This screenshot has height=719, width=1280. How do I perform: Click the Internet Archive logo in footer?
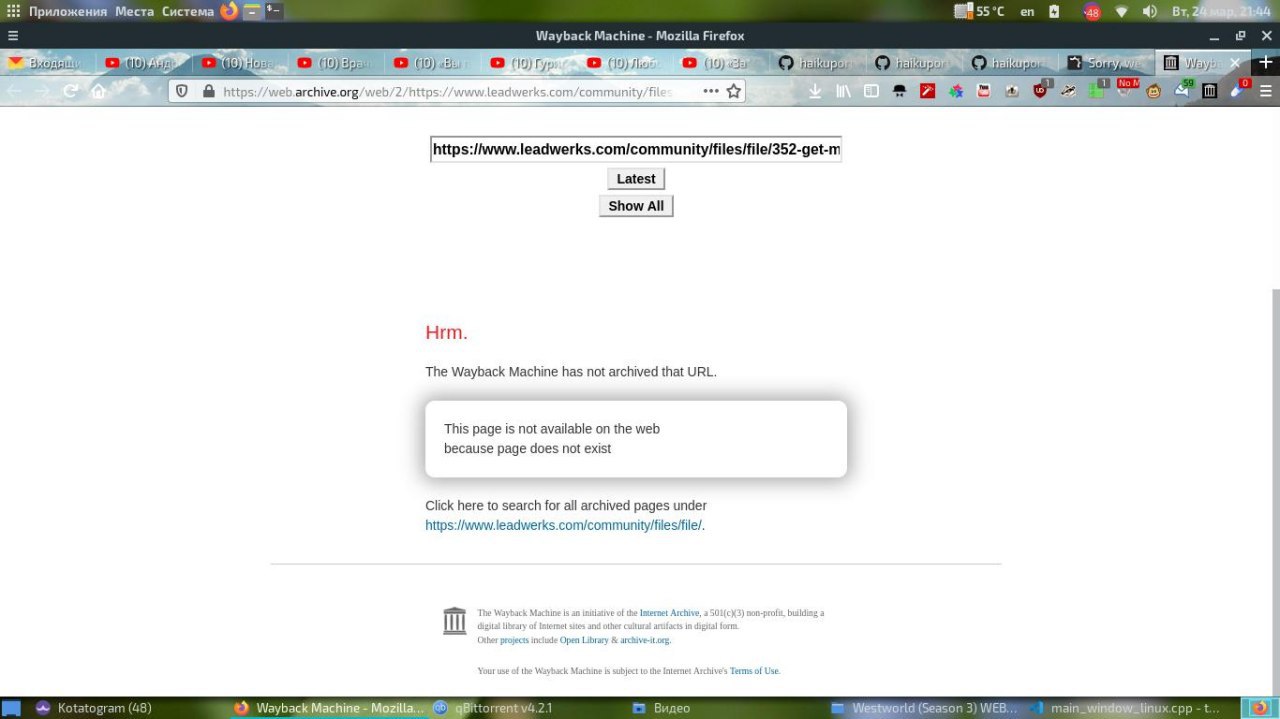pos(454,621)
